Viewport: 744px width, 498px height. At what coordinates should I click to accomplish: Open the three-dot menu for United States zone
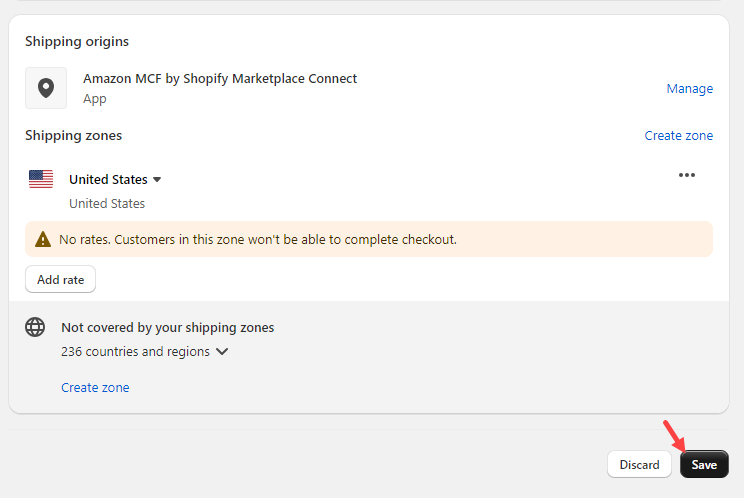tap(687, 175)
